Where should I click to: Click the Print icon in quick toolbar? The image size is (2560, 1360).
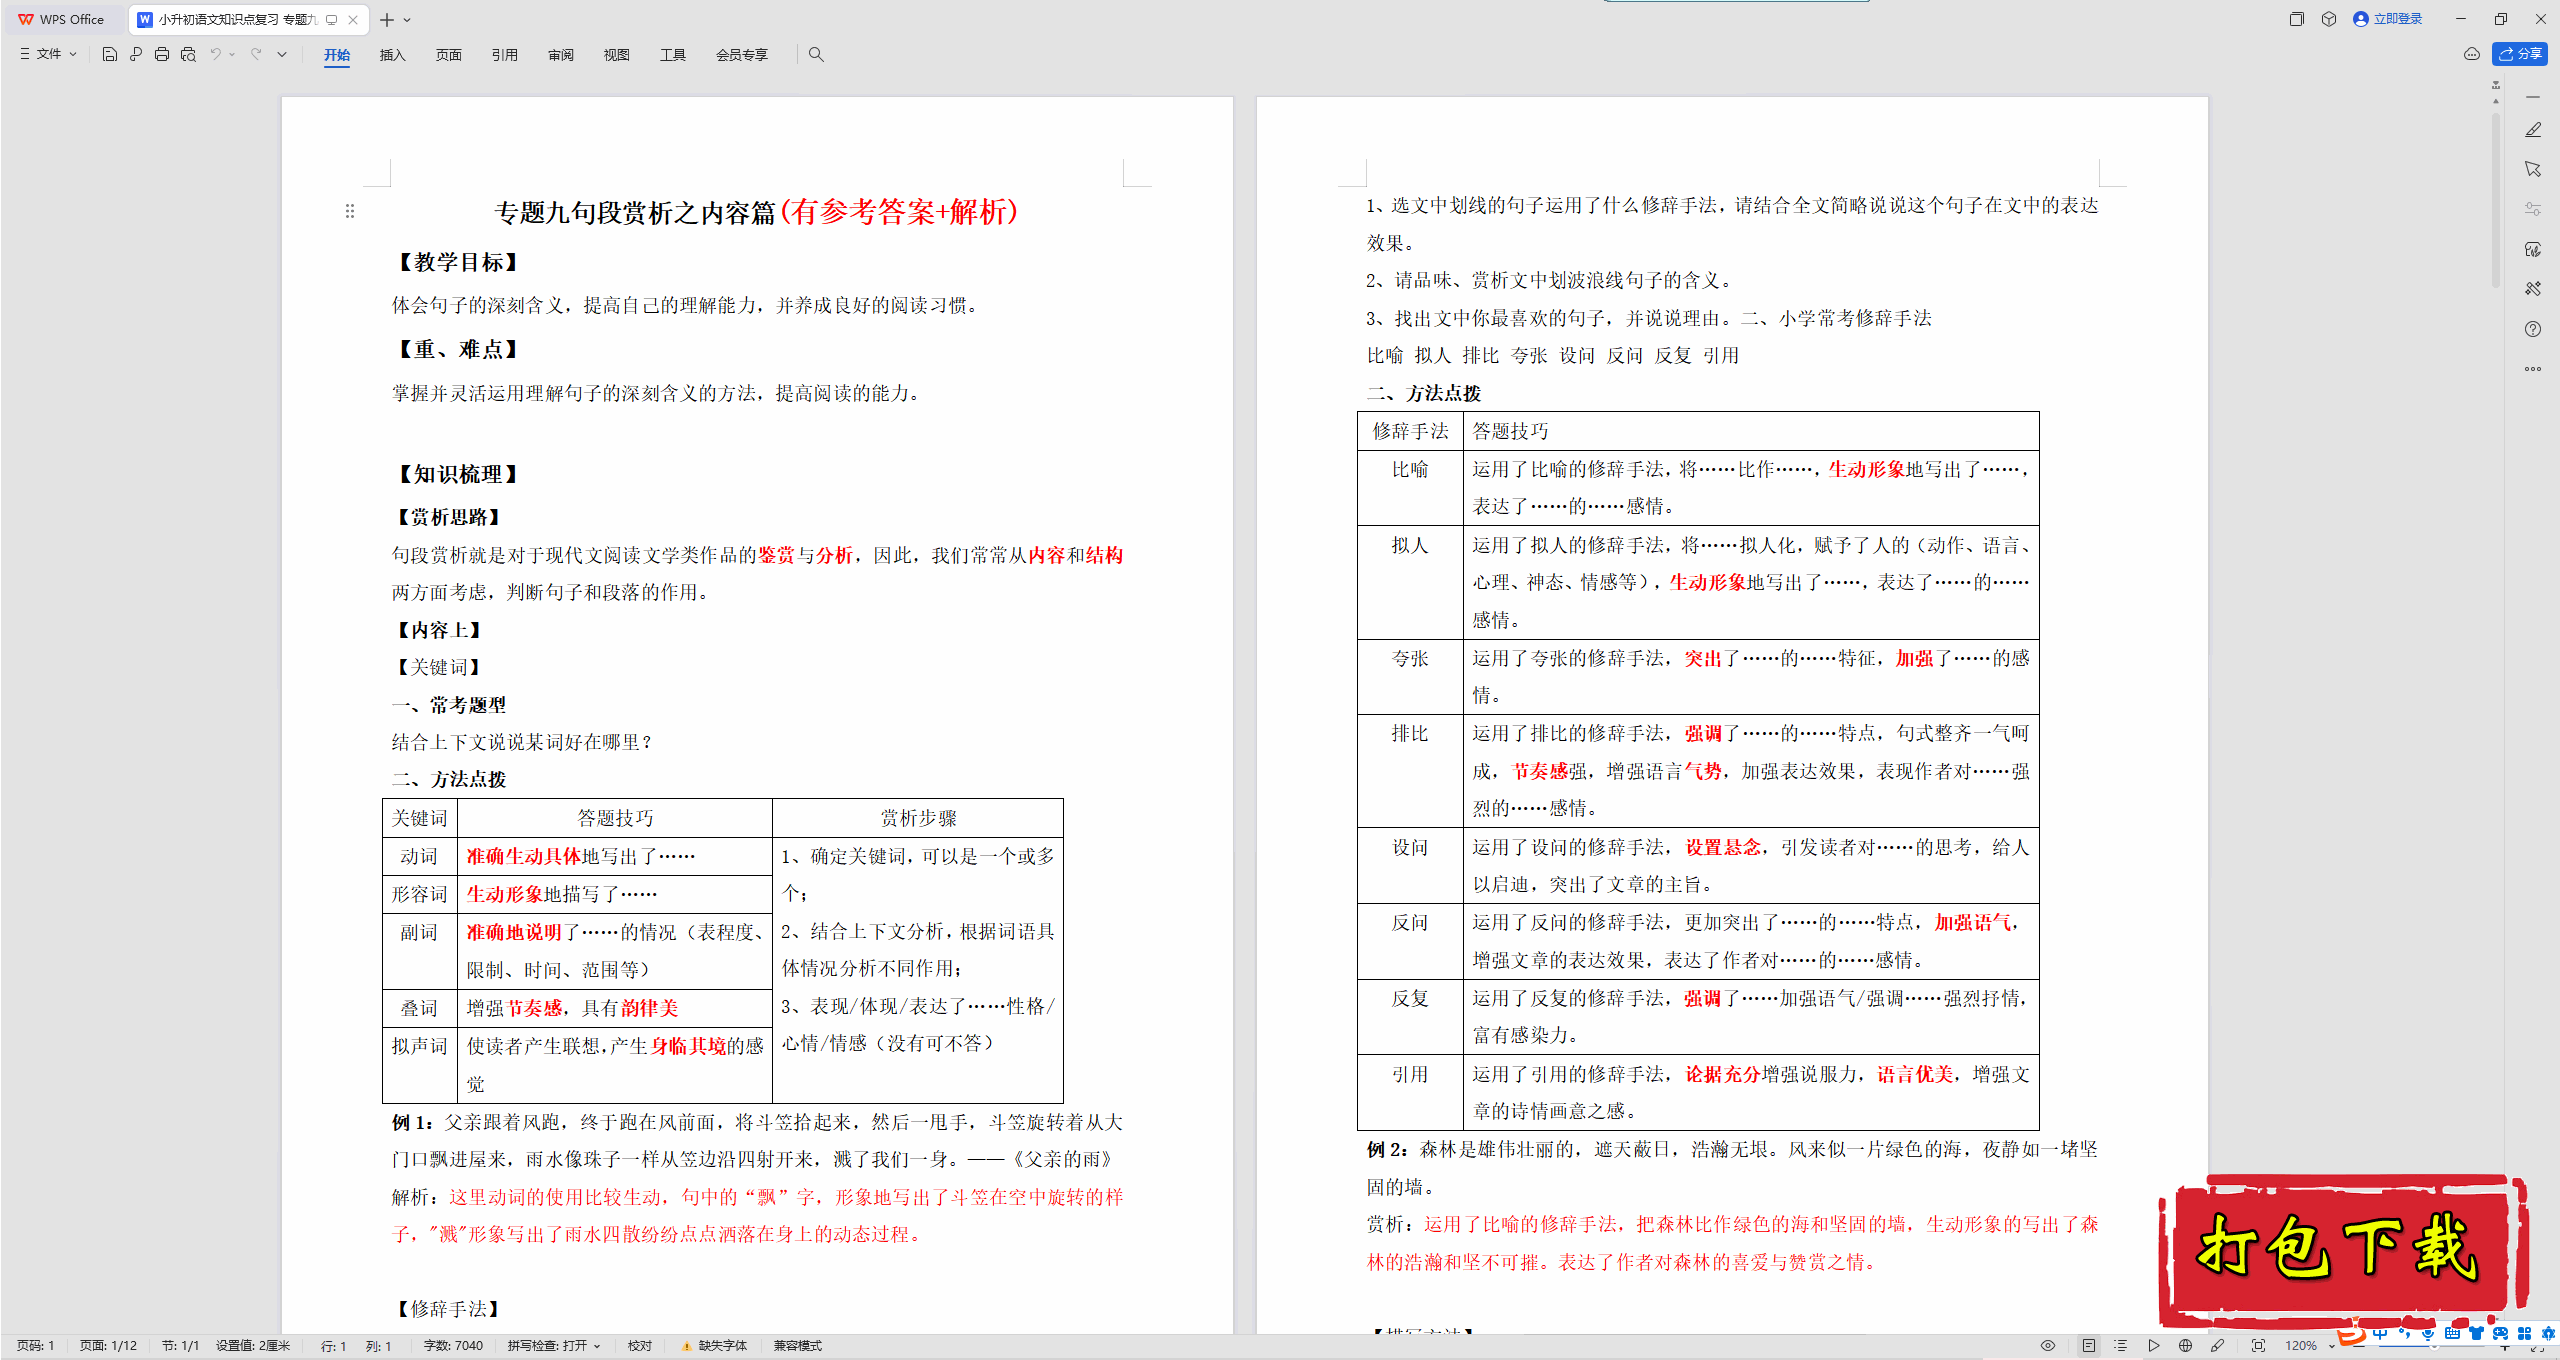point(162,54)
